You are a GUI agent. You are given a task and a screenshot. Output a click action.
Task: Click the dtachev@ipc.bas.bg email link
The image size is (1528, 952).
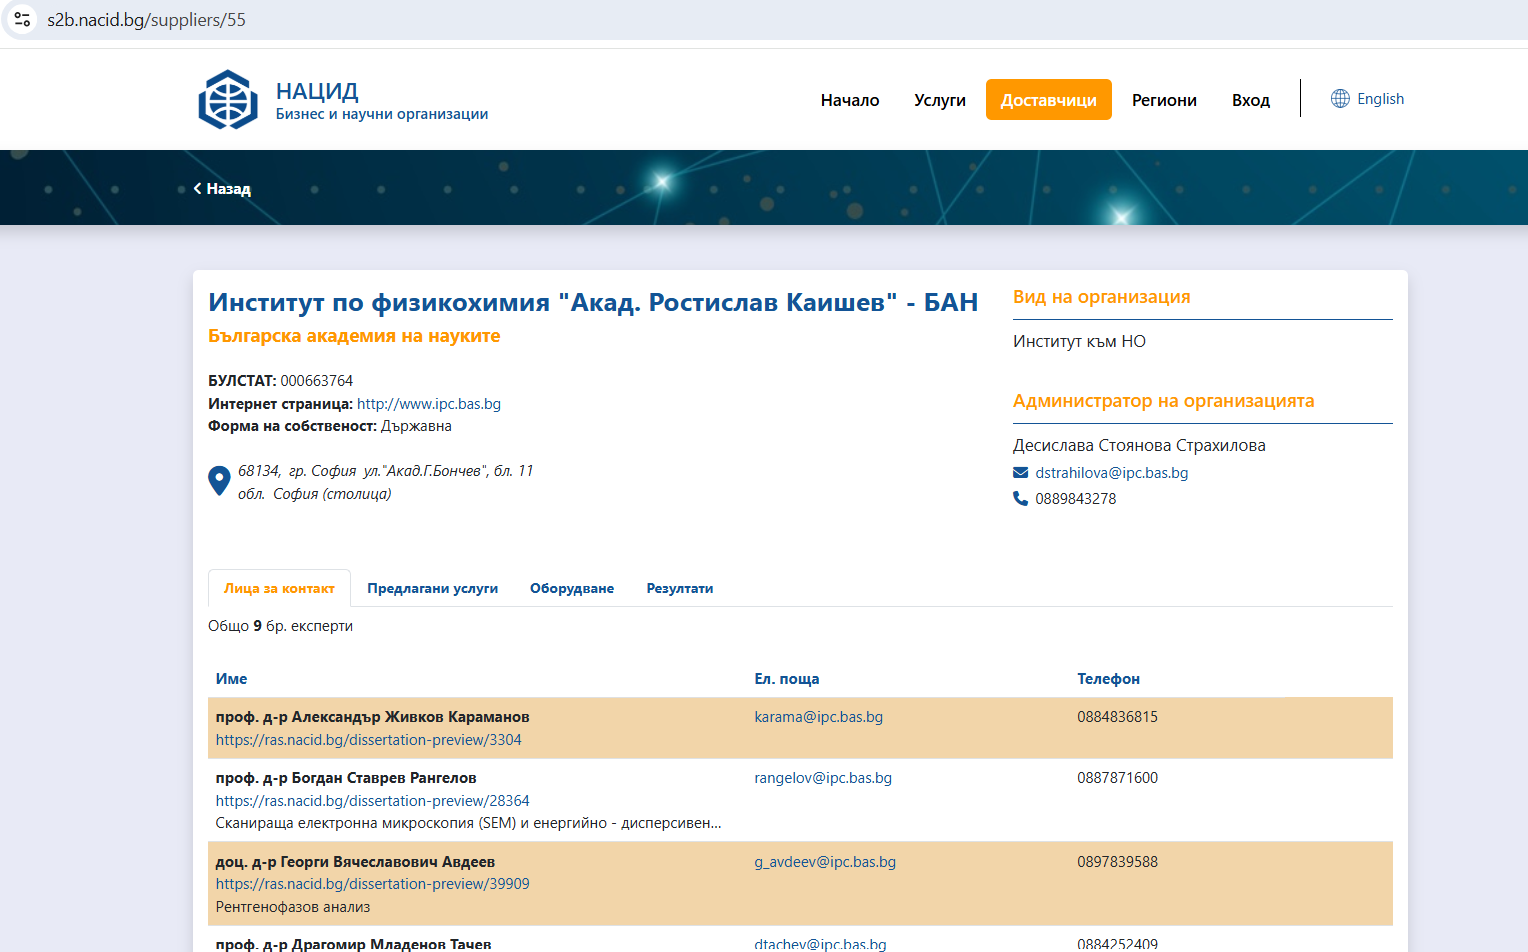(820, 944)
